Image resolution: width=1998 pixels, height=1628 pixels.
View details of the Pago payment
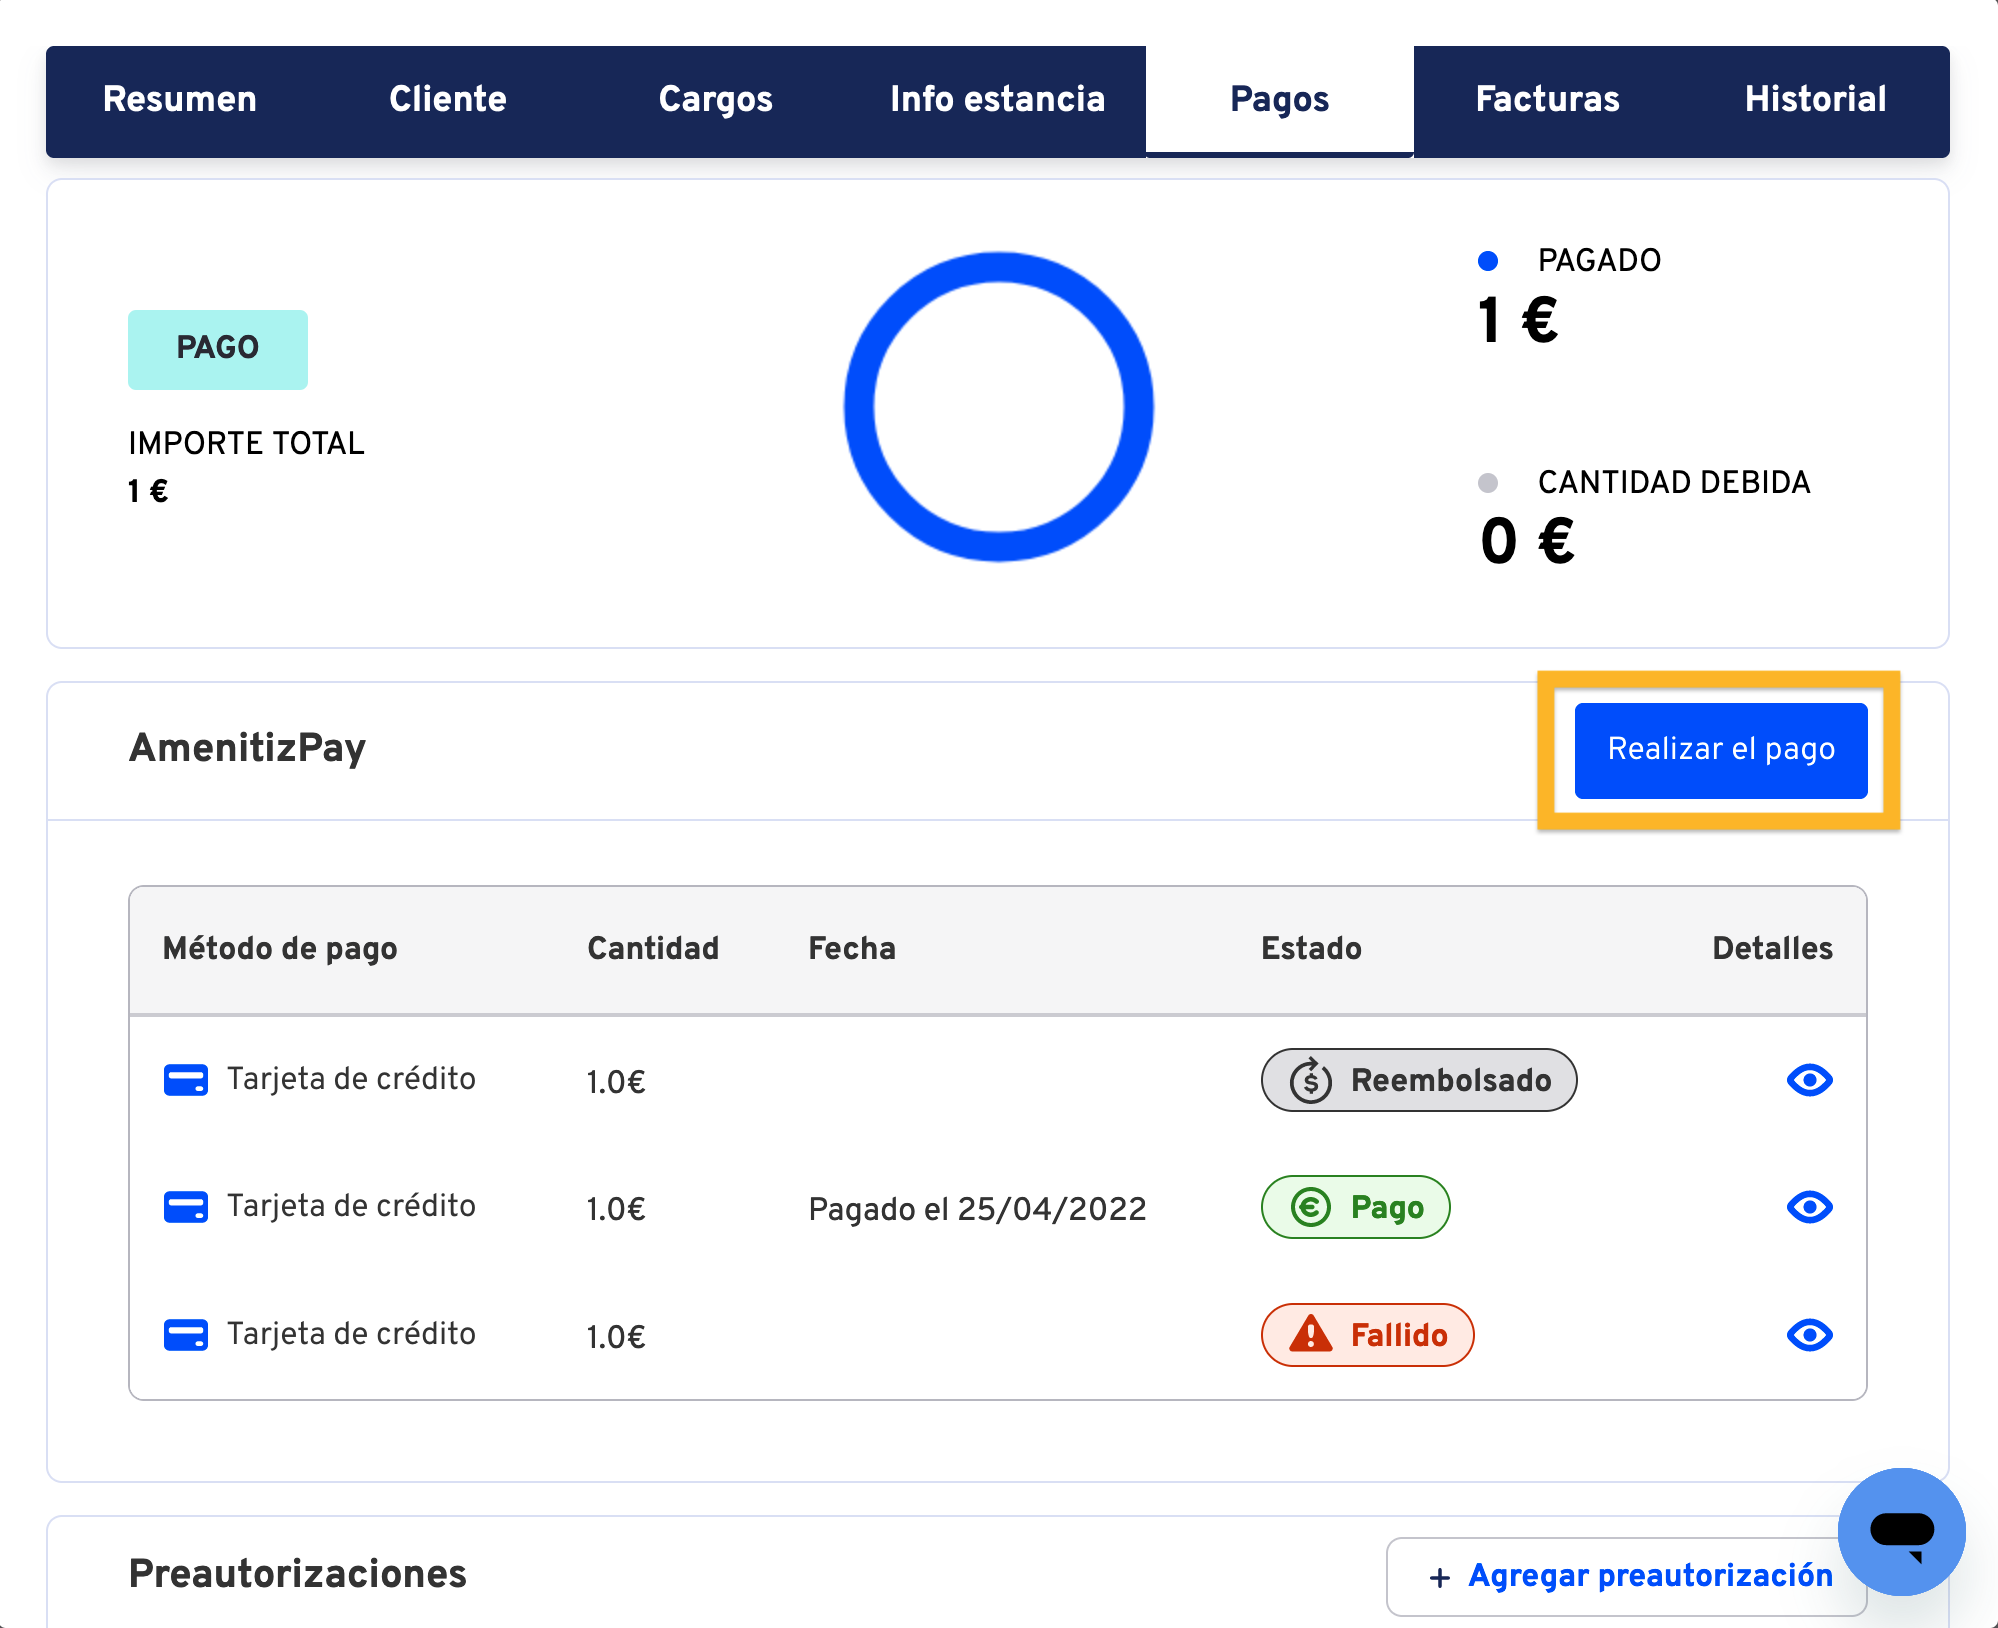coord(1809,1207)
